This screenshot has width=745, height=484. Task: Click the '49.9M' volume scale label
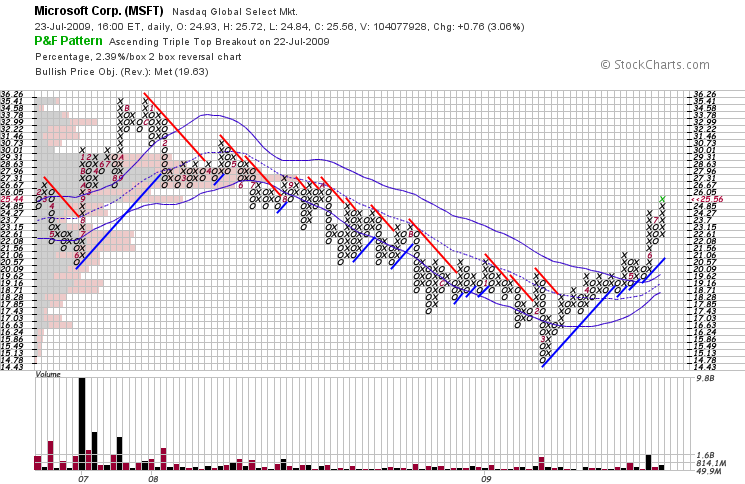click(x=709, y=471)
